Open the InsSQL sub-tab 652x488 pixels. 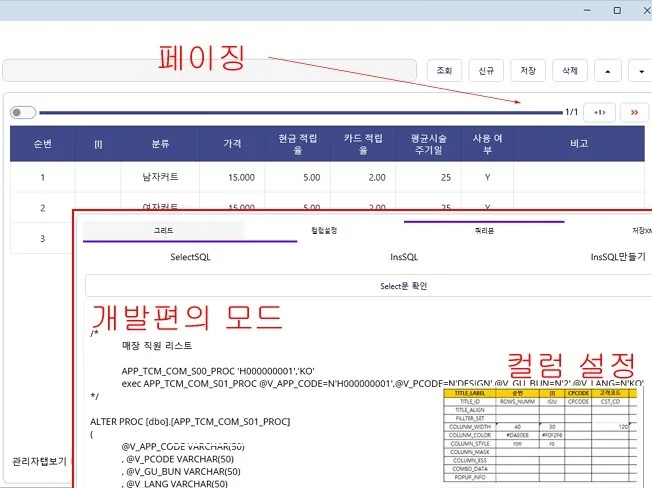[x=404, y=257]
